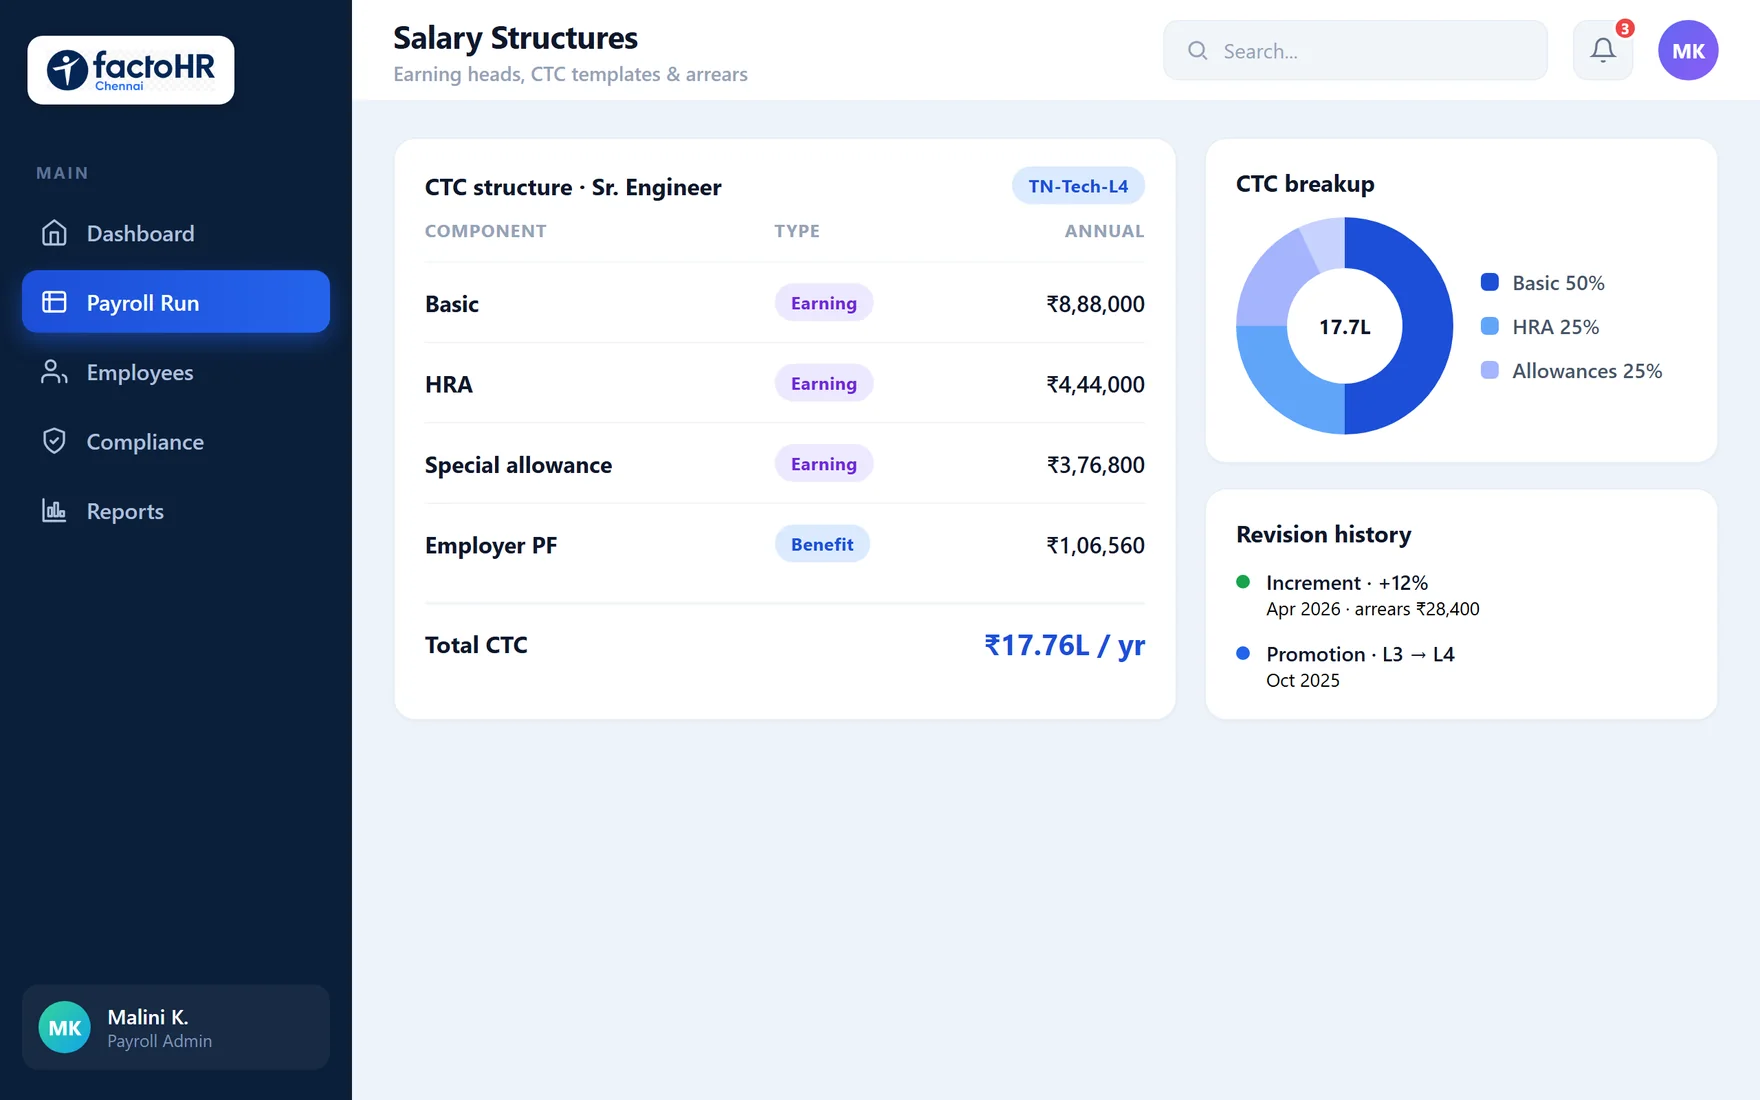Click the Allowances 25% legend label

point(1587,371)
